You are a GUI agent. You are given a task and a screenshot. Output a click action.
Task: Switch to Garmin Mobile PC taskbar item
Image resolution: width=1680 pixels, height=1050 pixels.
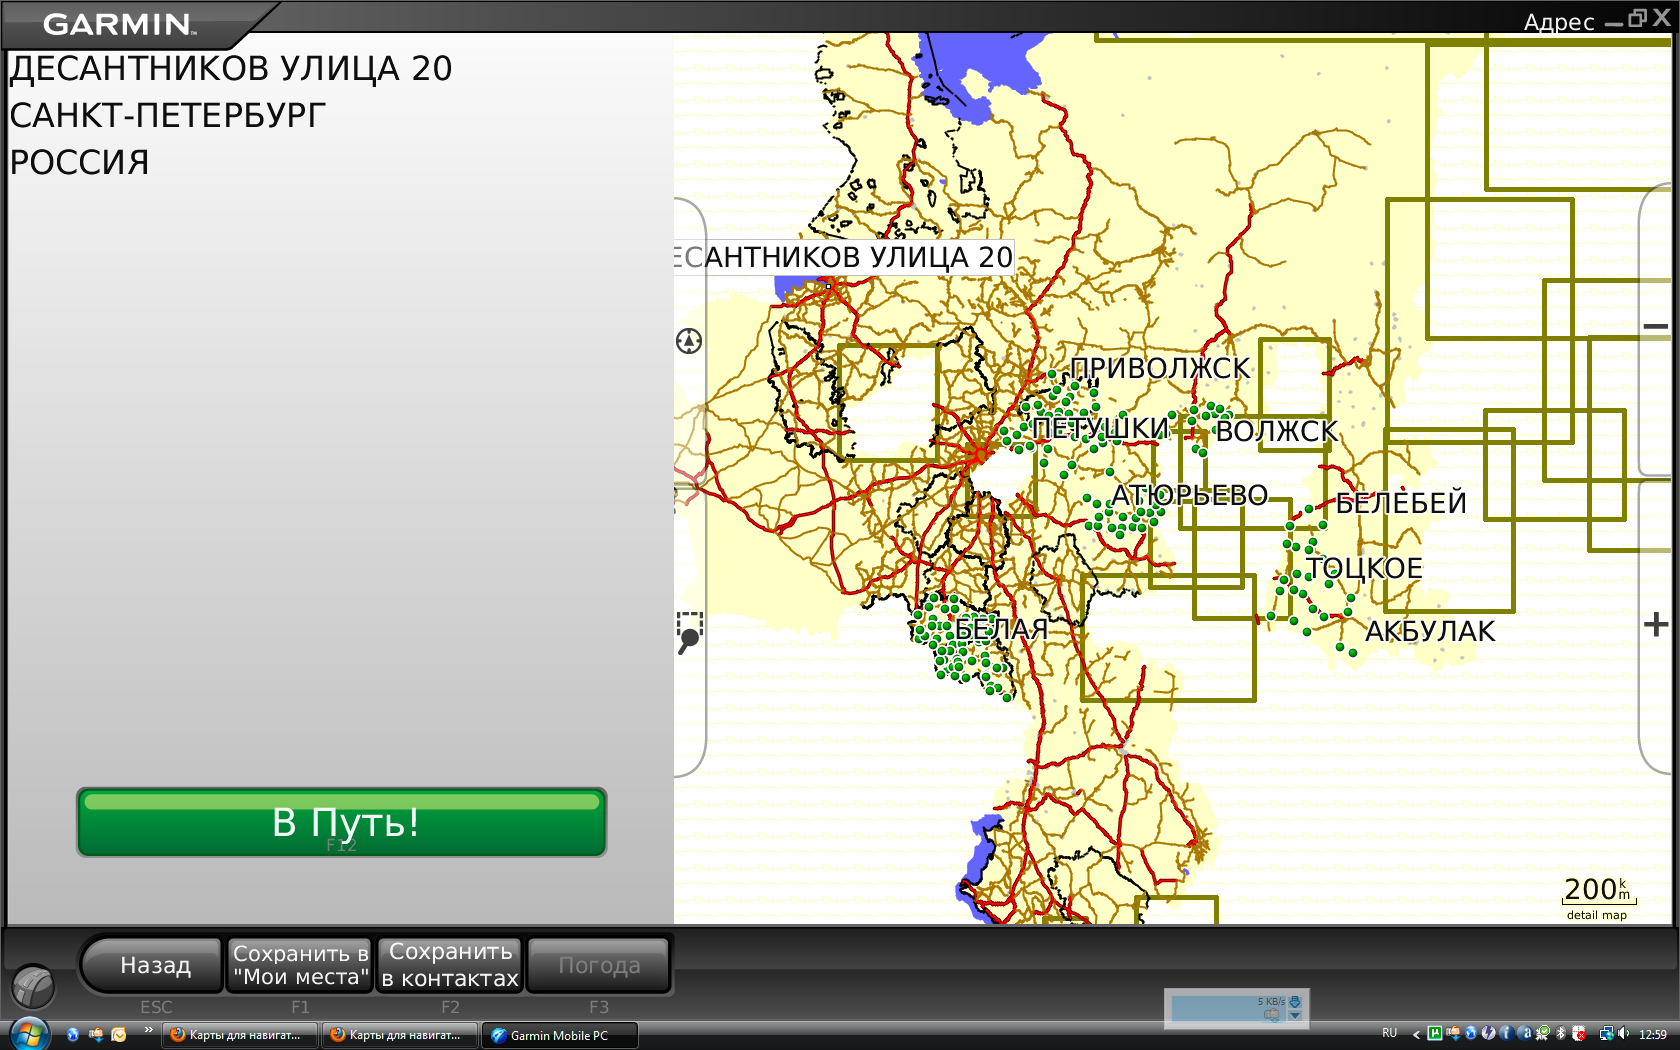560,1035
